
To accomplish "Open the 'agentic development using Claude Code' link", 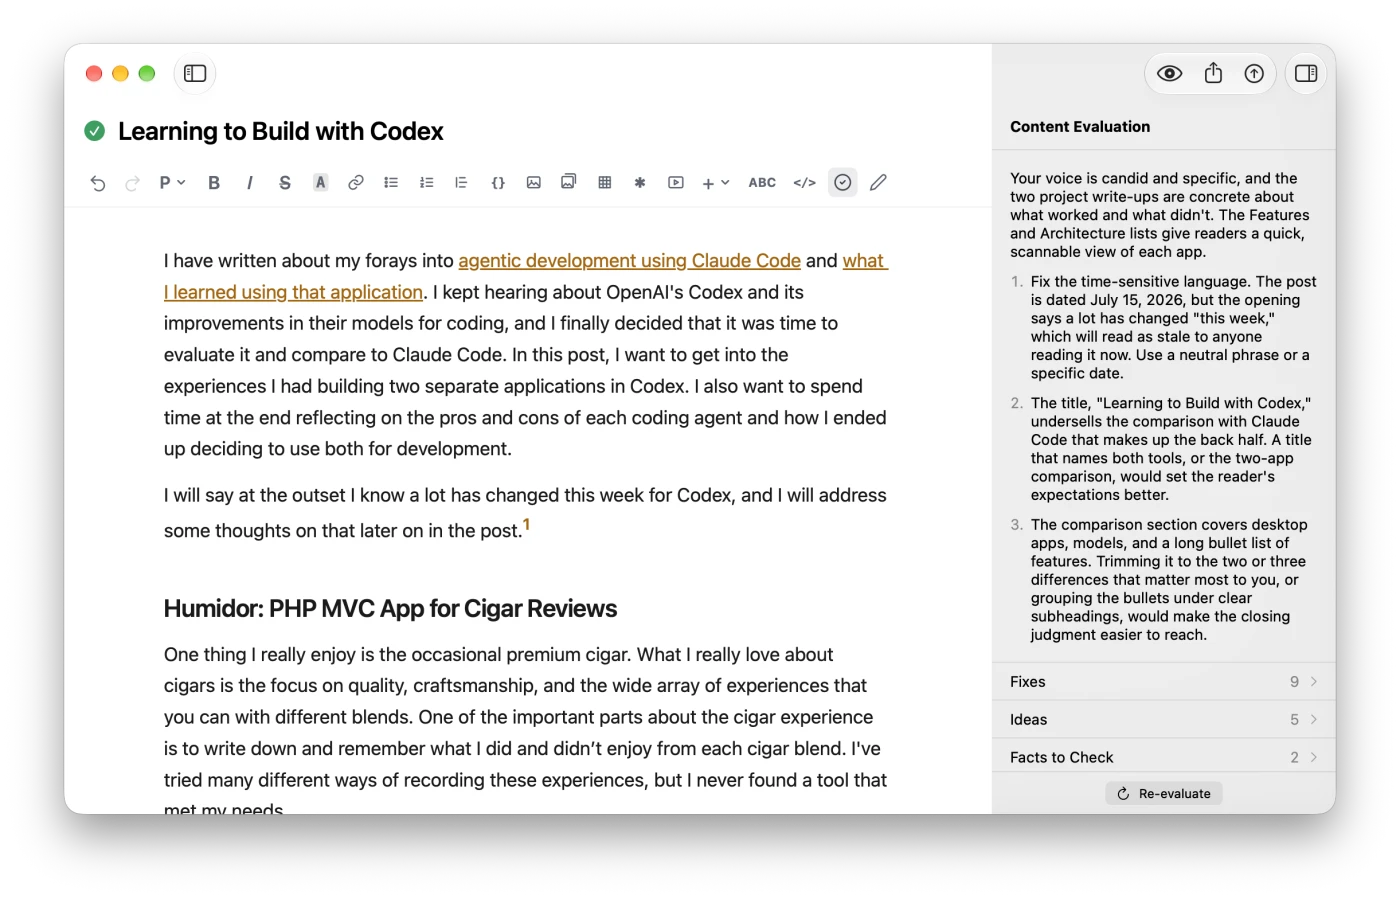I will 629,261.
